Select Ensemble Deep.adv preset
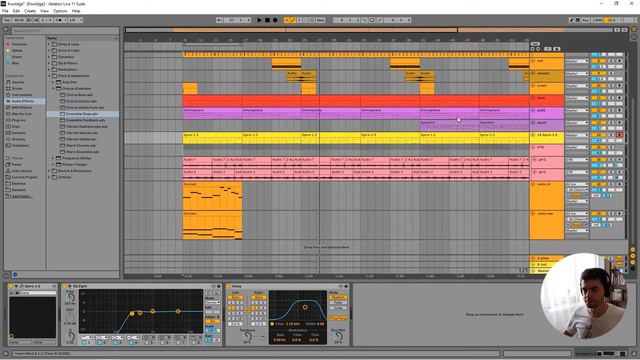Image resolution: width=640 pixels, height=360 pixels. [x=82, y=114]
